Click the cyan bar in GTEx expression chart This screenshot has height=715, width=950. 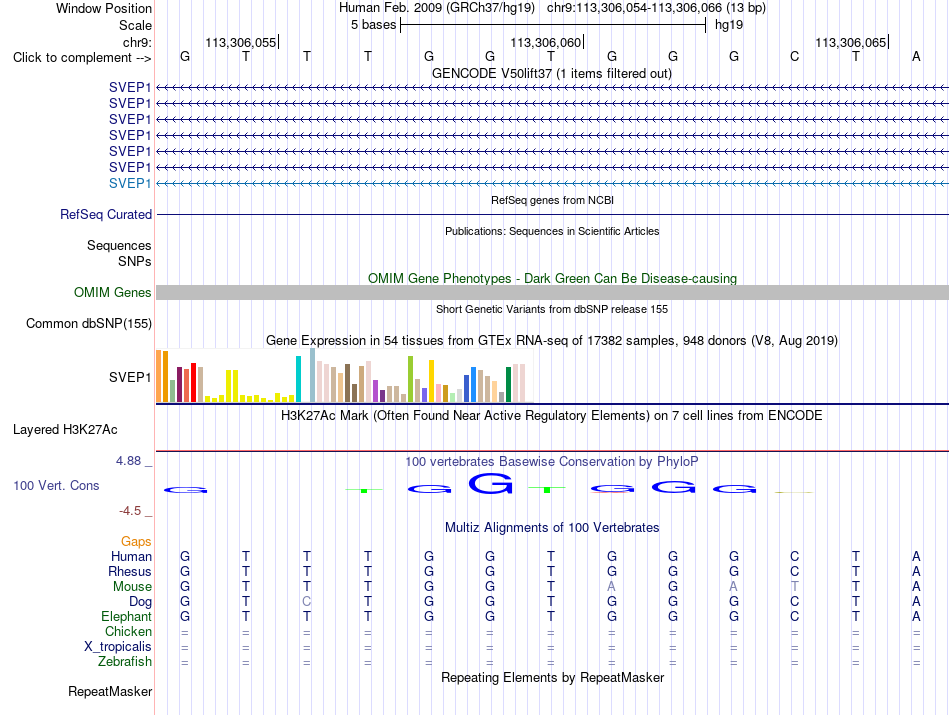tap(299, 379)
